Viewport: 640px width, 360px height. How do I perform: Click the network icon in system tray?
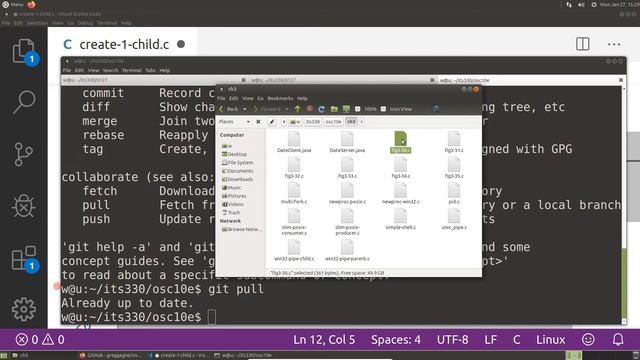pyautogui.click(x=569, y=4)
